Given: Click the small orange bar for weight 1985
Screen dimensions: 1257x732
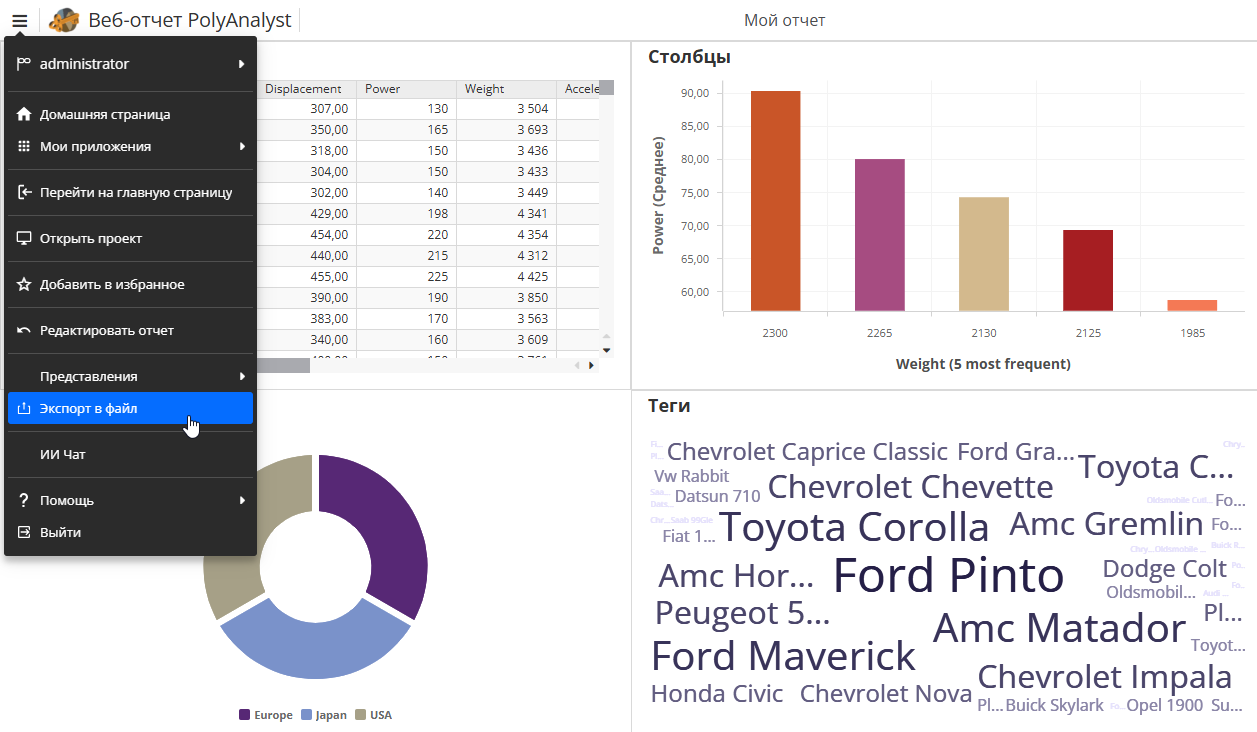Looking at the screenshot, I should pos(1192,305).
